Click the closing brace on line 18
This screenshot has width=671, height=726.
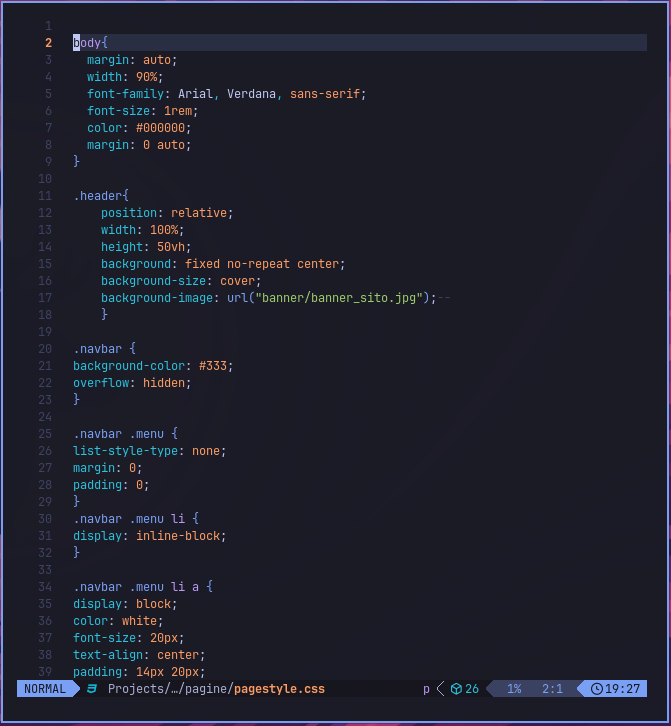point(104,314)
